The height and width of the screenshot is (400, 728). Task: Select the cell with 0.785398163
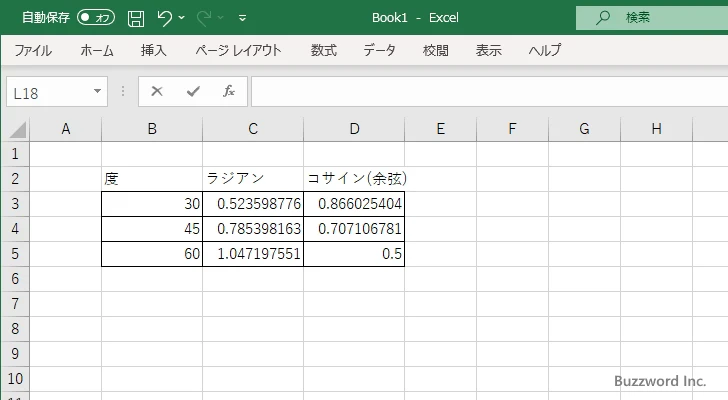coord(253,229)
